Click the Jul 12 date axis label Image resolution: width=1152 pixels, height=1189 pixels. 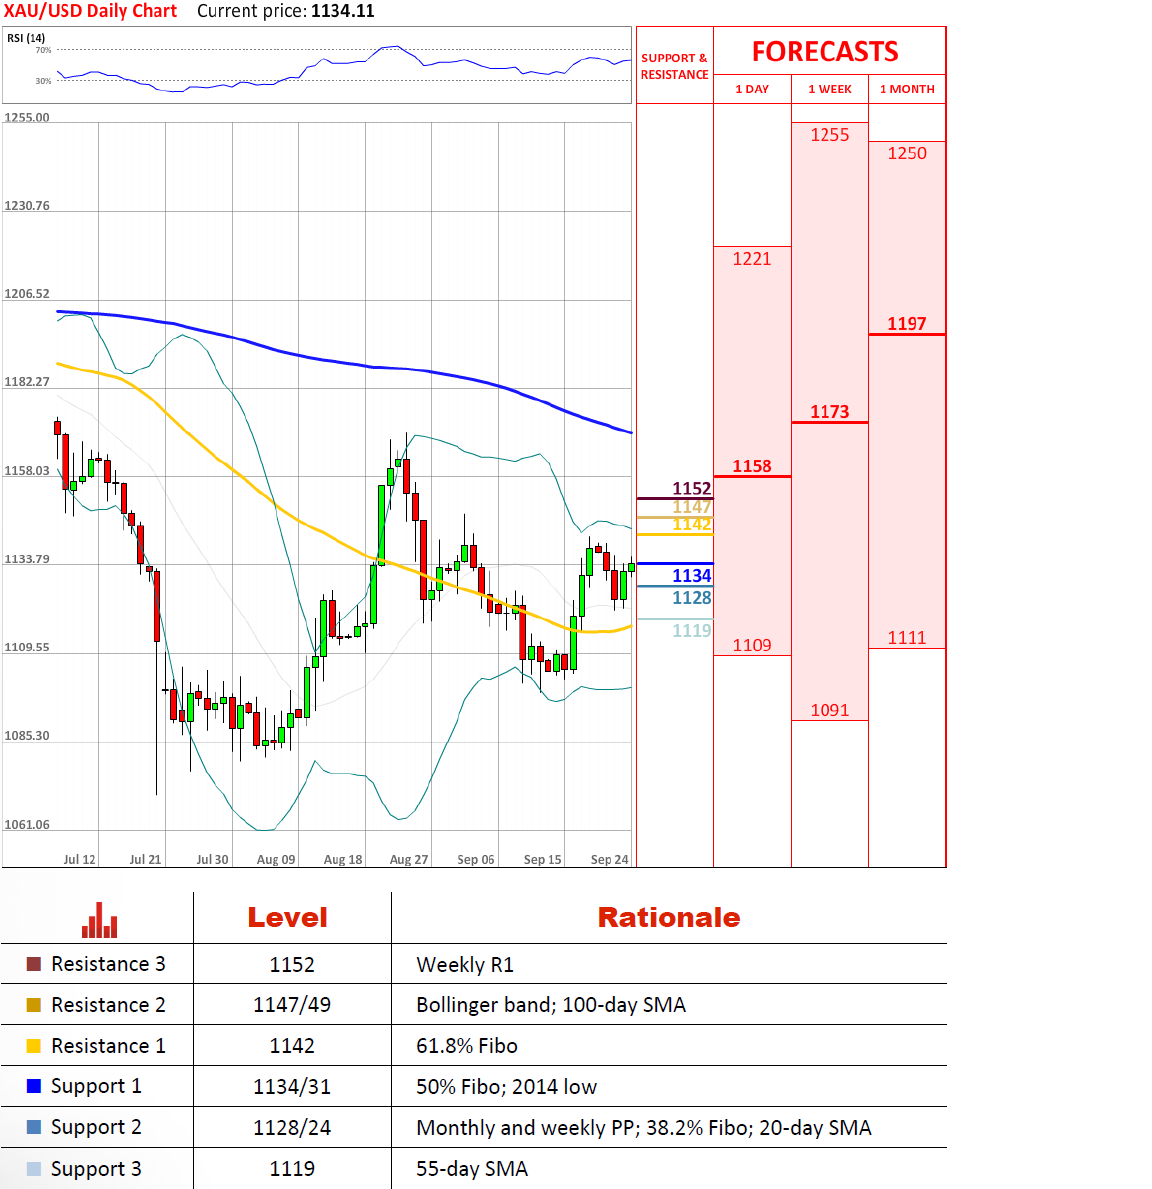click(80, 859)
